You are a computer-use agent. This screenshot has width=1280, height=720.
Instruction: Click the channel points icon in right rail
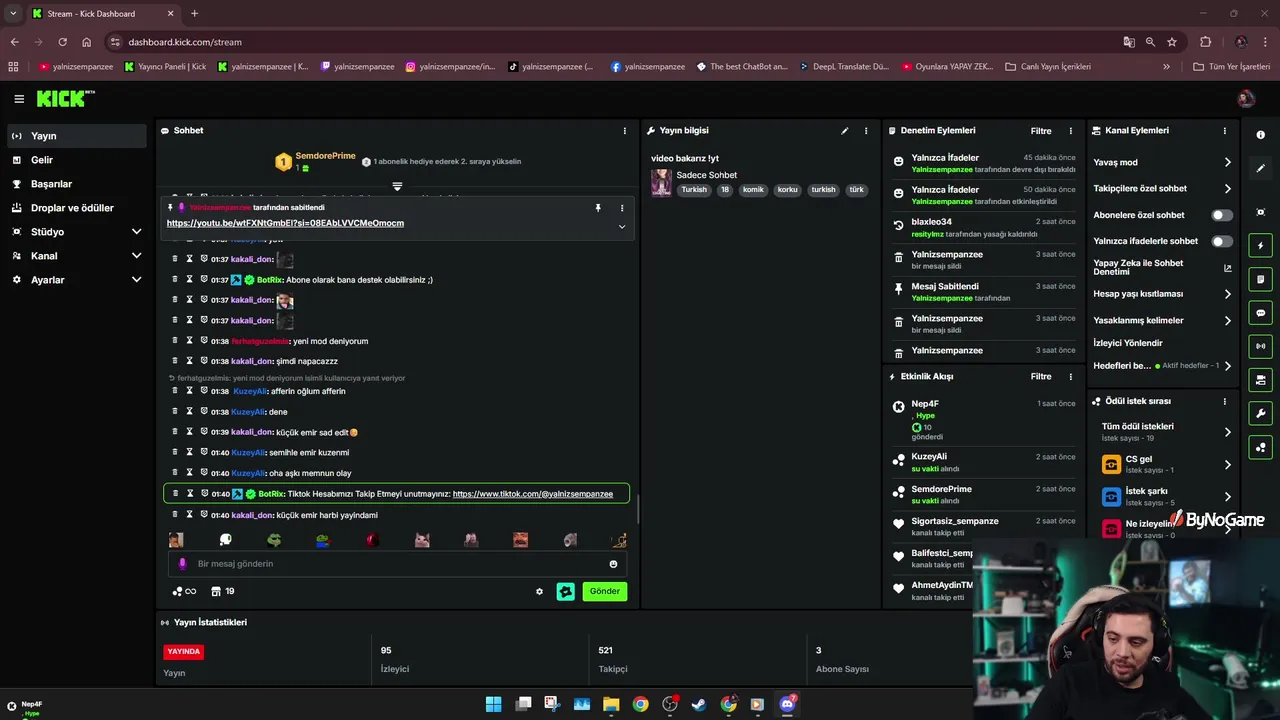click(1260, 447)
